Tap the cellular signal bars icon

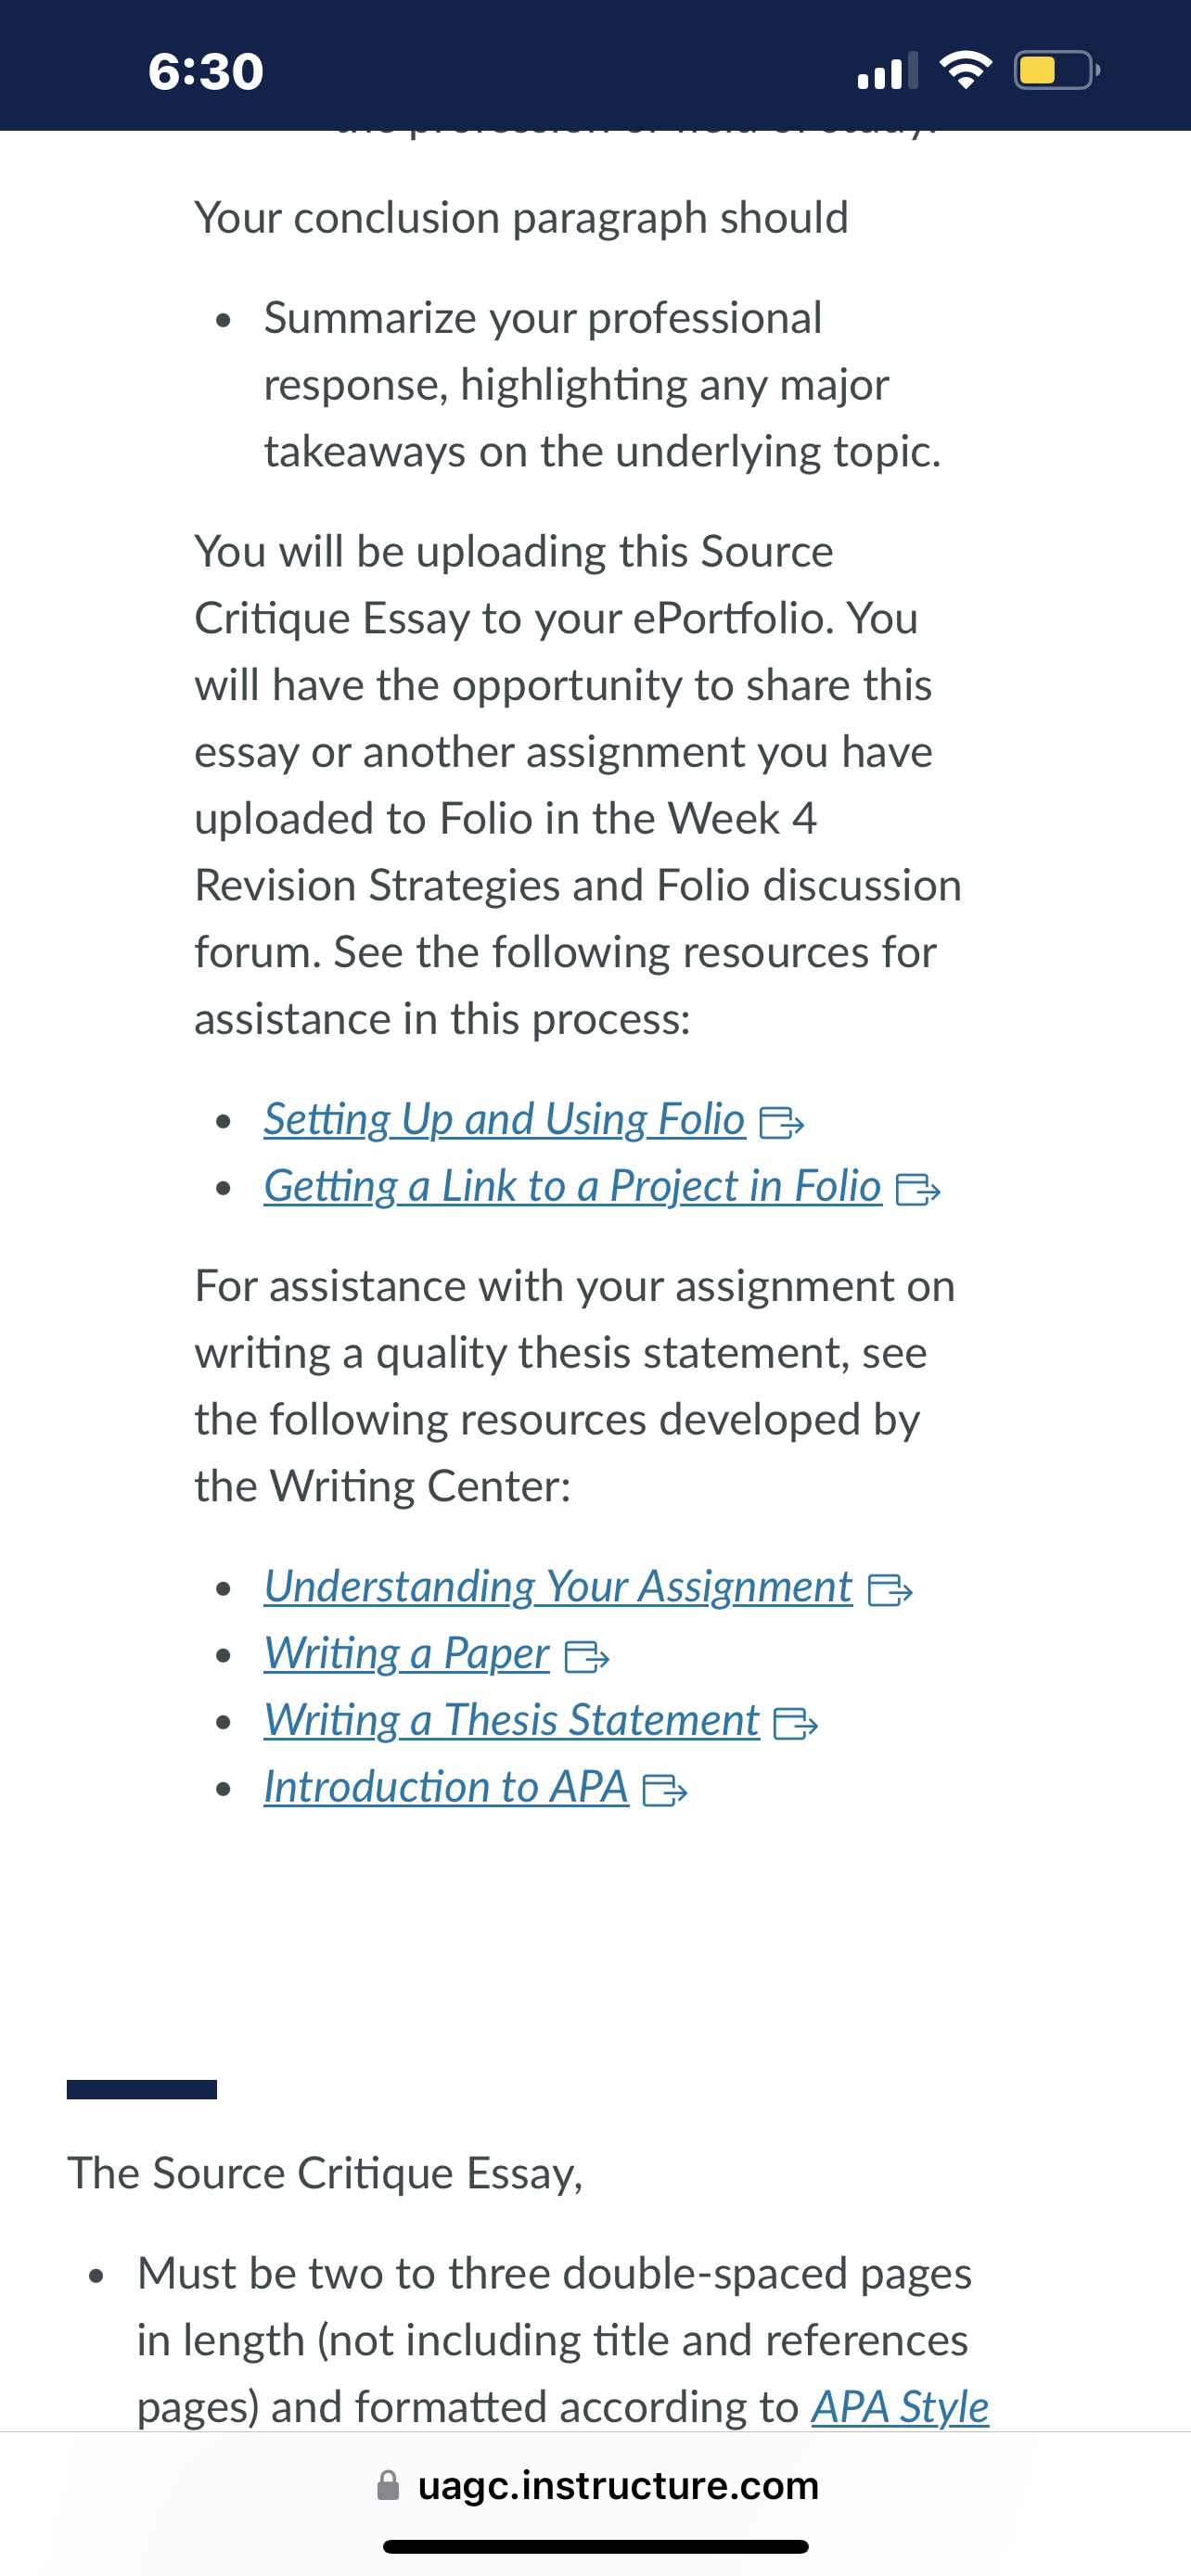[x=887, y=71]
